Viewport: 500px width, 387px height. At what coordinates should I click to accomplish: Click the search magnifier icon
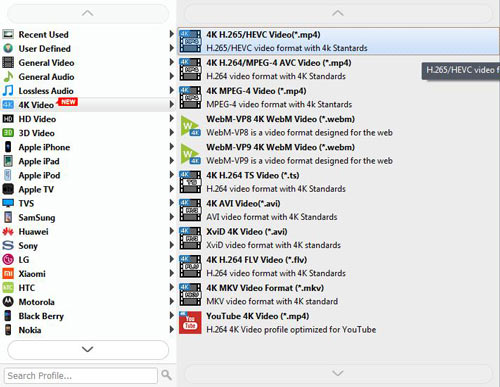[x=166, y=375]
